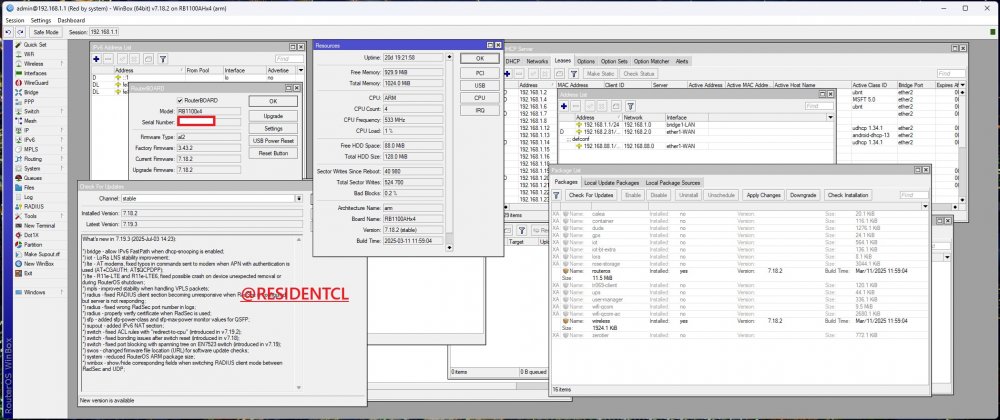
Task: Open Queues in the sidebar
Action: coord(33,178)
